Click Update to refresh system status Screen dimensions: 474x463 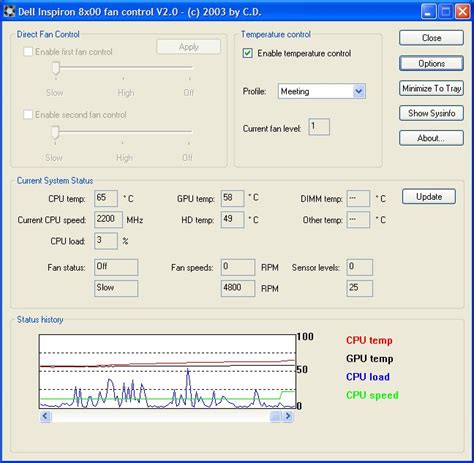[429, 197]
